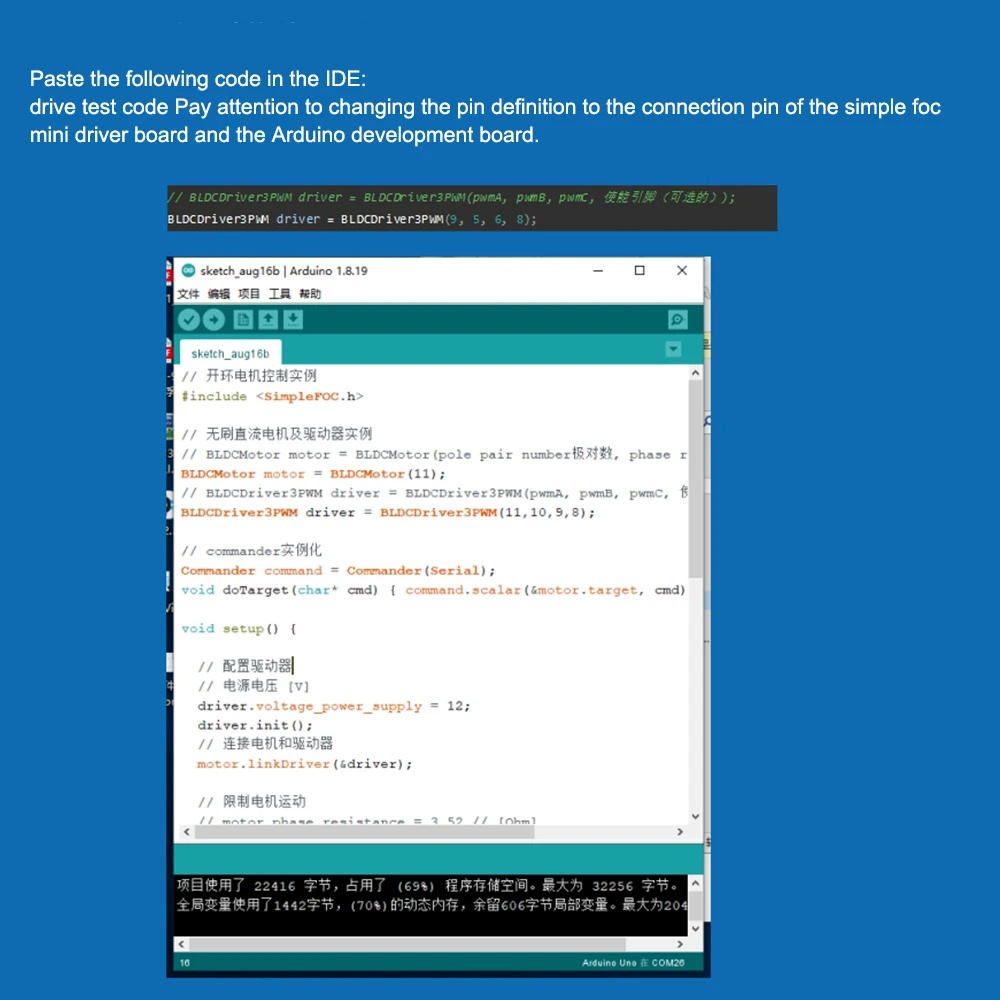
Task: Select the sketch_aug16b tab
Action: (x=230, y=353)
